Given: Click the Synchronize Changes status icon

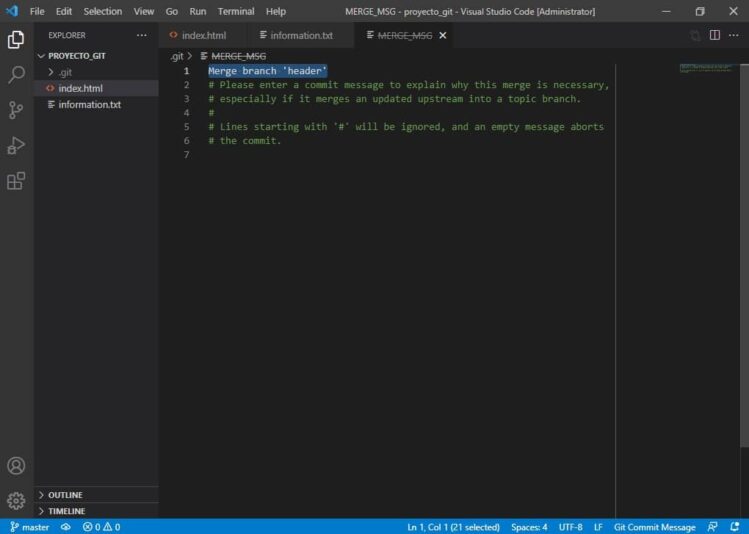Looking at the screenshot, I should pyautogui.click(x=66, y=526).
